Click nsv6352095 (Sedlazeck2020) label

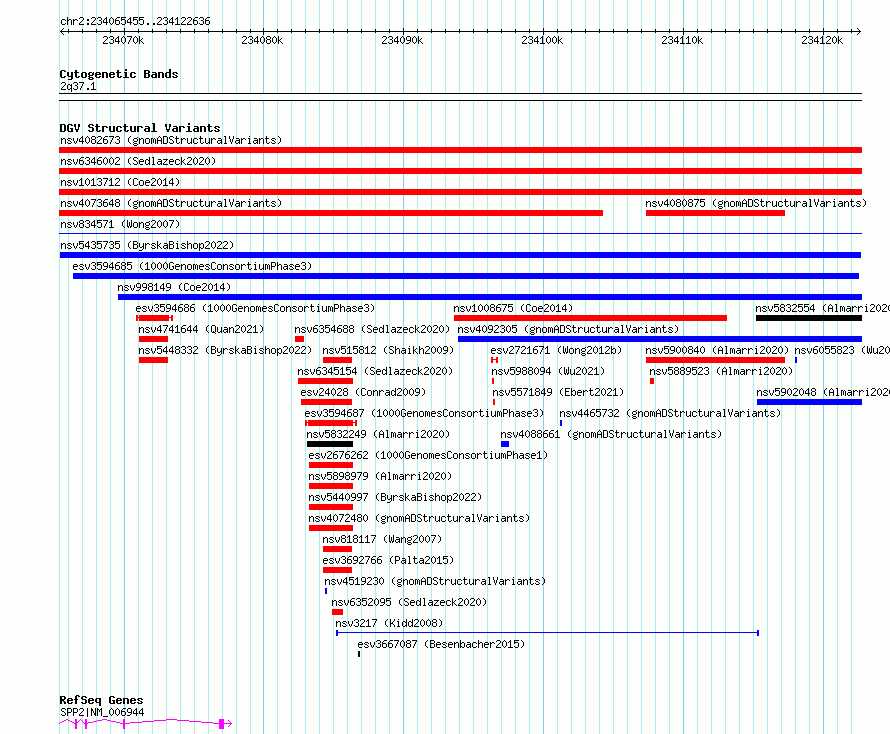pyautogui.click(x=409, y=602)
